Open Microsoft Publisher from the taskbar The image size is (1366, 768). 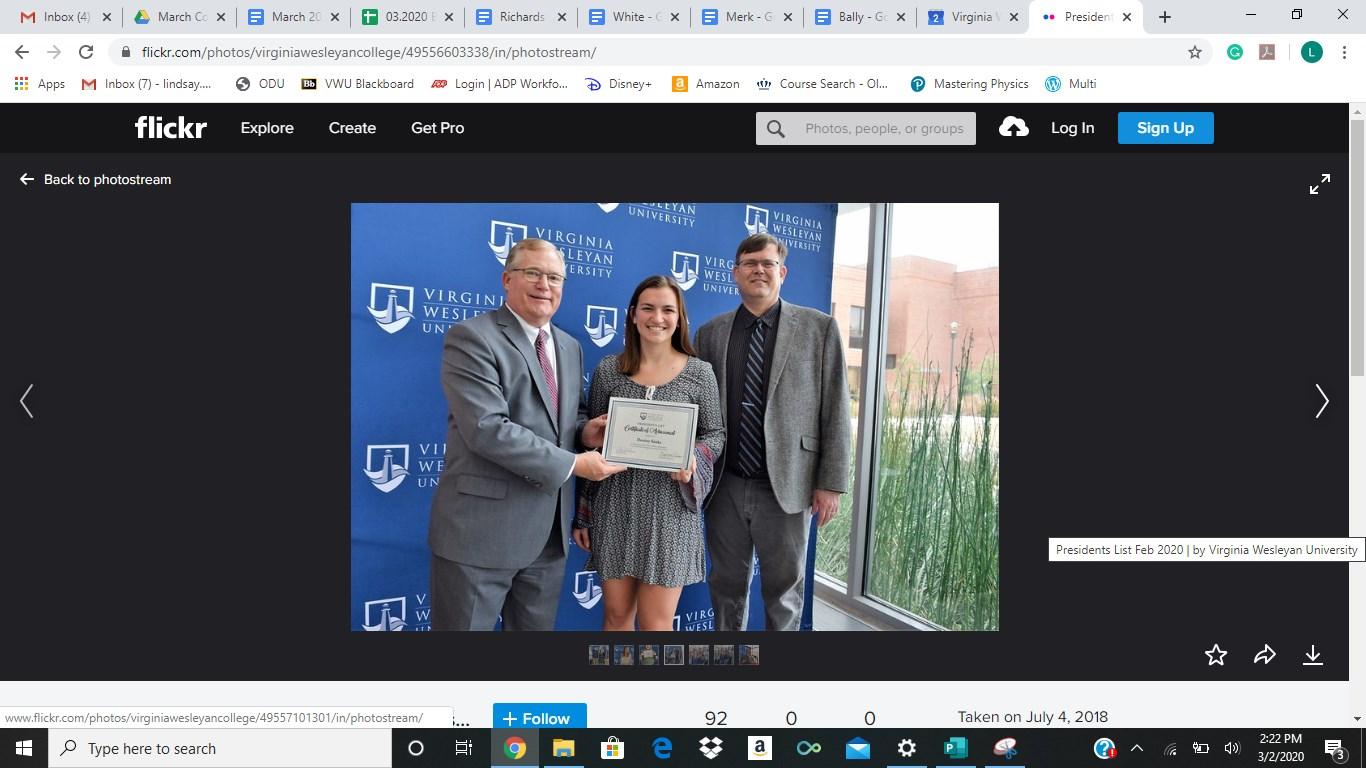(956, 748)
